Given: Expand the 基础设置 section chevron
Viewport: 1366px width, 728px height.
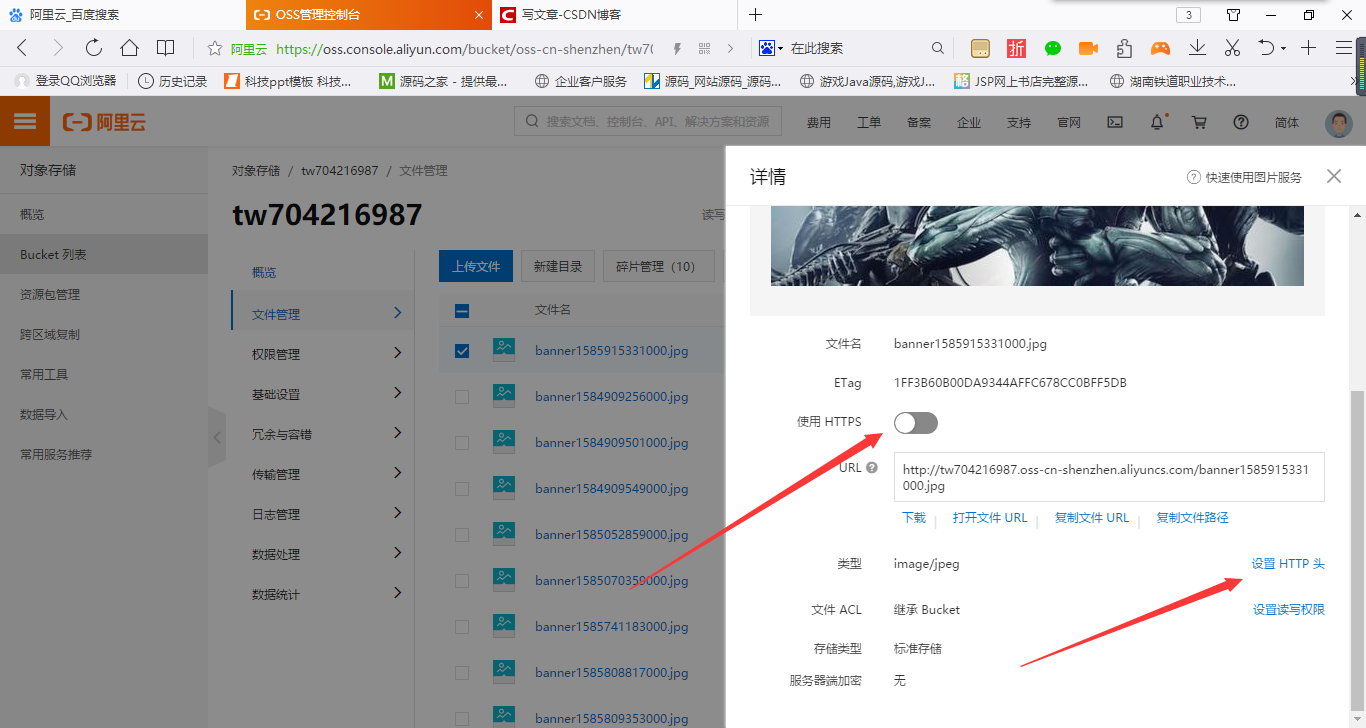Looking at the screenshot, I should 397,393.
